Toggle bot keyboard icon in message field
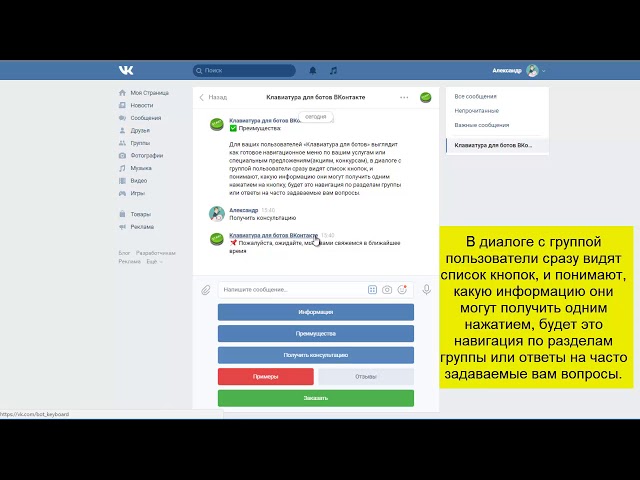Viewport: 640px width, 480px height. point(372,290)
